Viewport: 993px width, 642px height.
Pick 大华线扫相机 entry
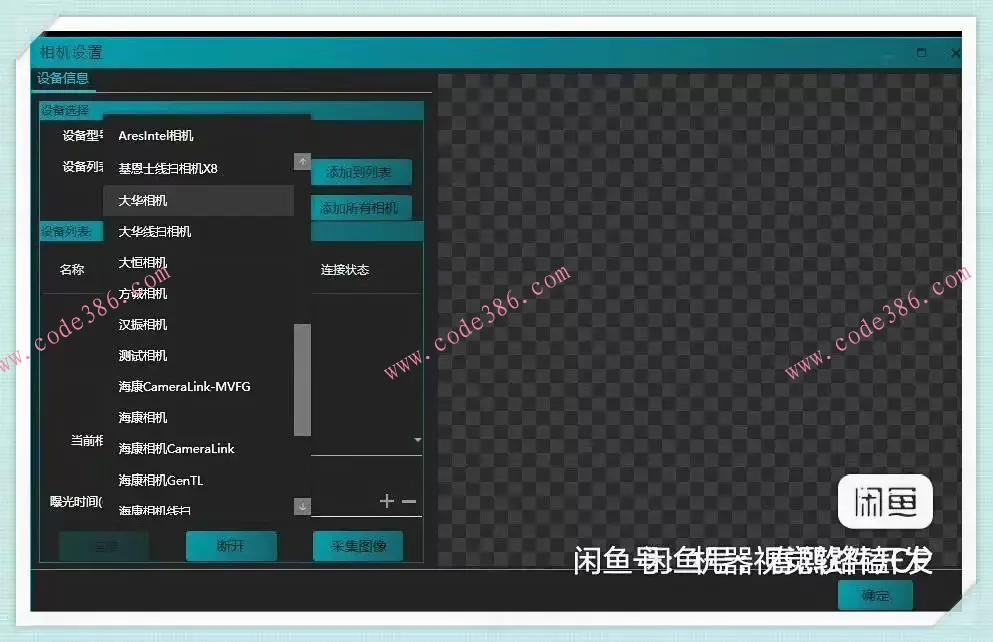198,232
